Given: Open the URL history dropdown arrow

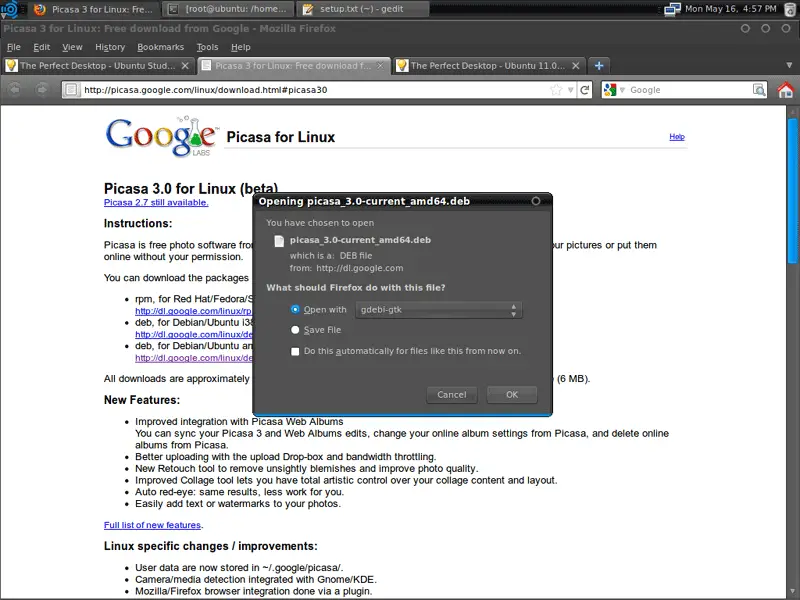Looking at the screenshot, I should pyautogui.click(x=570, y=90).
